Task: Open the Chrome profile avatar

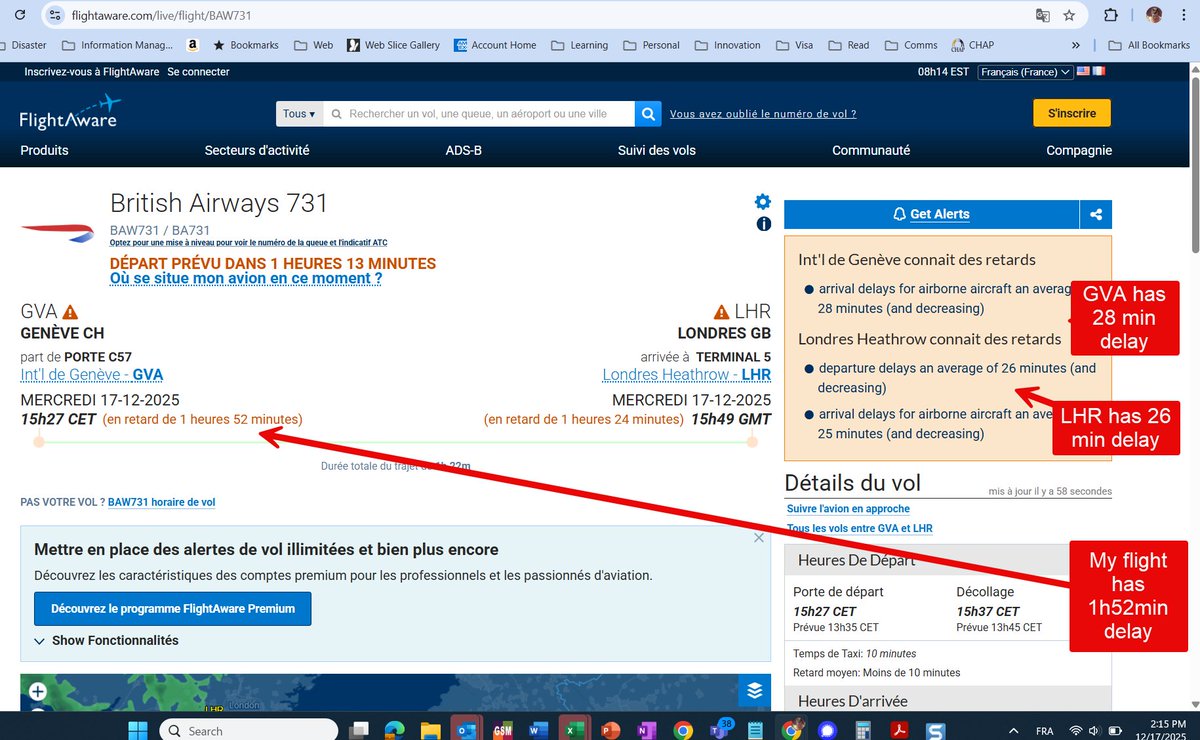Action: pyautogui.click(x=1154, y=15)
